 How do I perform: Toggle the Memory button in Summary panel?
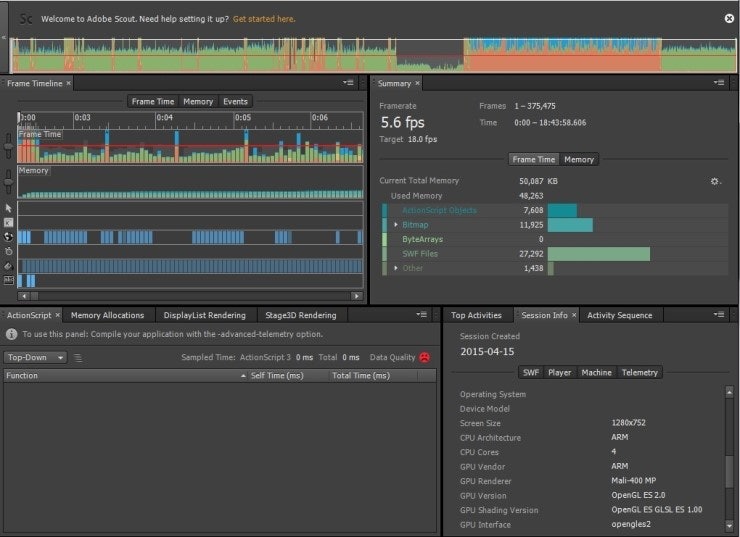coord(579,159)
